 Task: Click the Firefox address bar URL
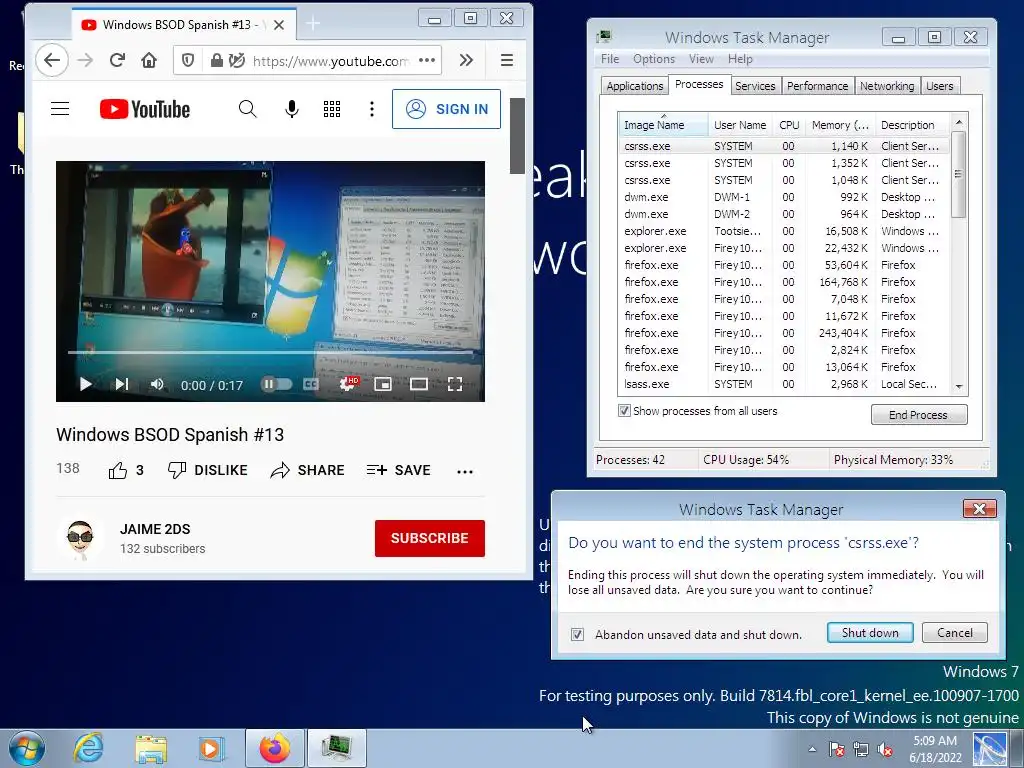[330, 61]
